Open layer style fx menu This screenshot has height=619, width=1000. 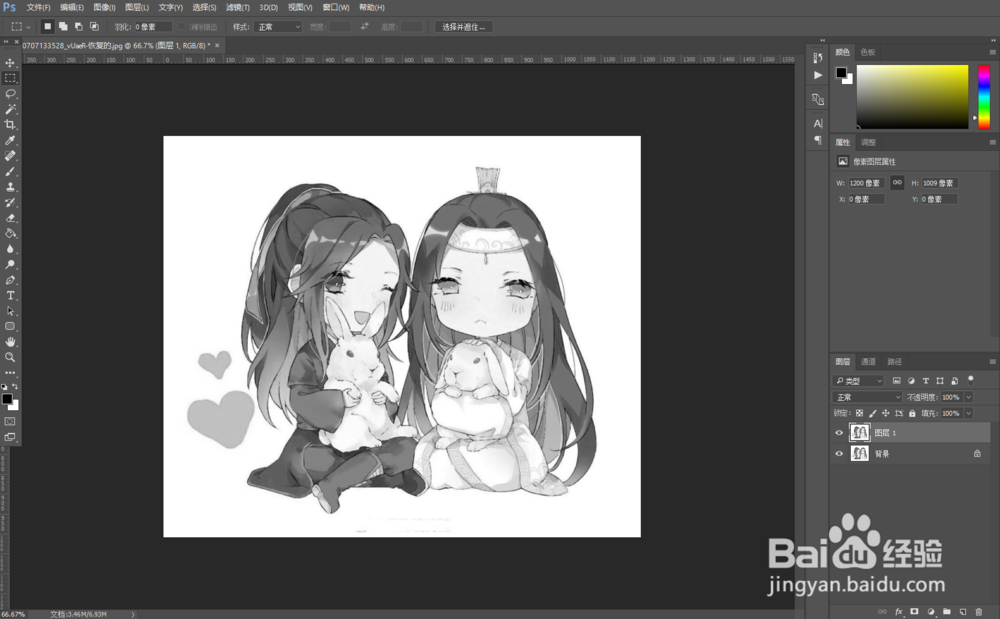pos(899,612)
